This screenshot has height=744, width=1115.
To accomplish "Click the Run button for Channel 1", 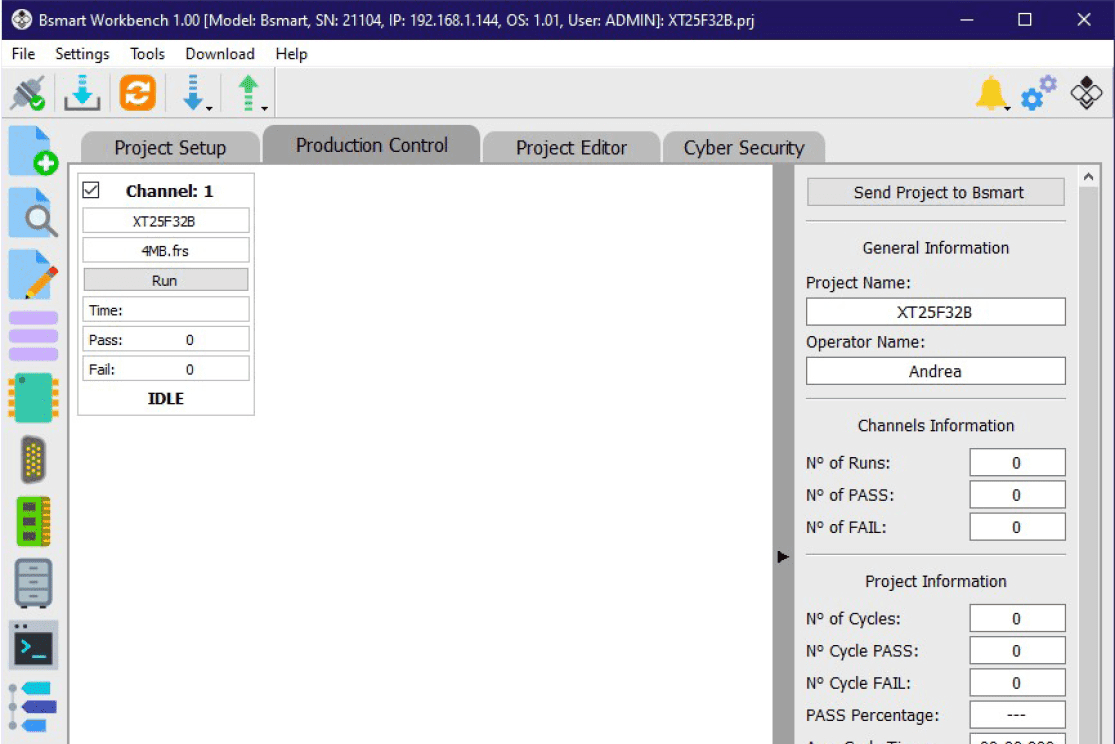I will pyautogui.click(x=166, y=280).
